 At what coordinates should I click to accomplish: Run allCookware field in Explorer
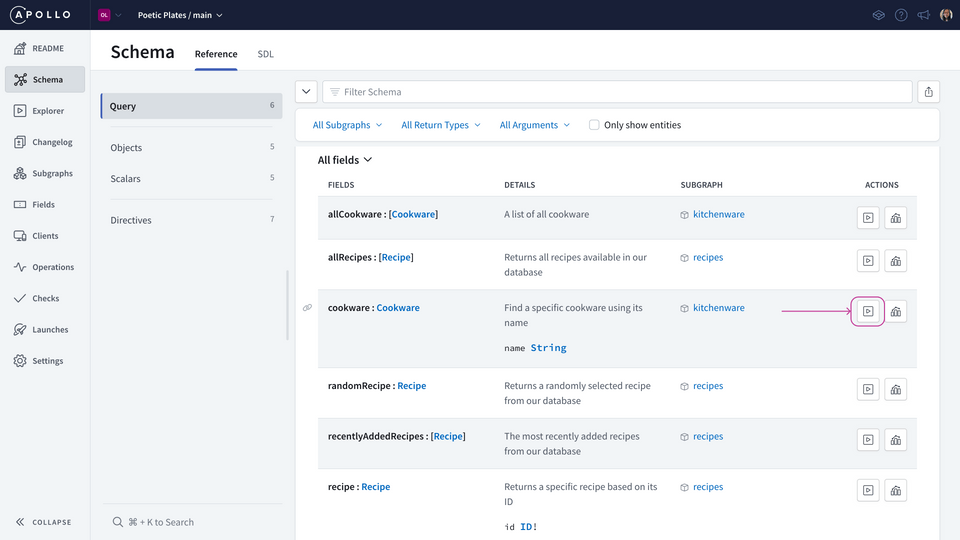[868, 218]
